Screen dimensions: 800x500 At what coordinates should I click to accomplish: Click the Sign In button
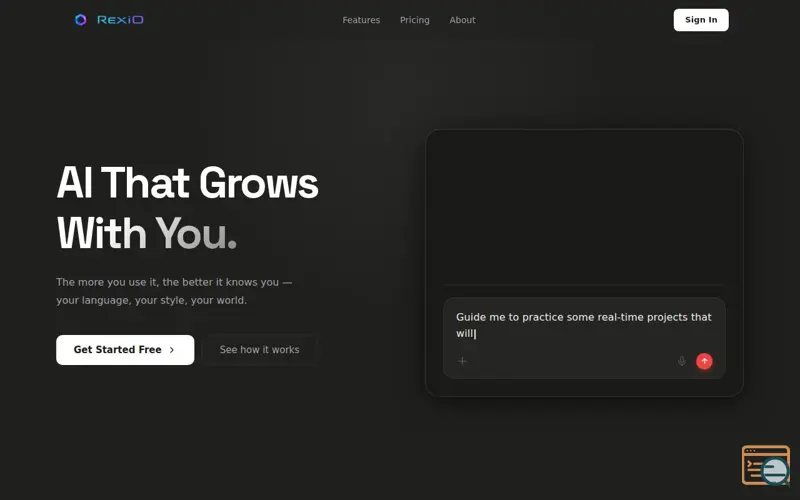pos(701,20)
